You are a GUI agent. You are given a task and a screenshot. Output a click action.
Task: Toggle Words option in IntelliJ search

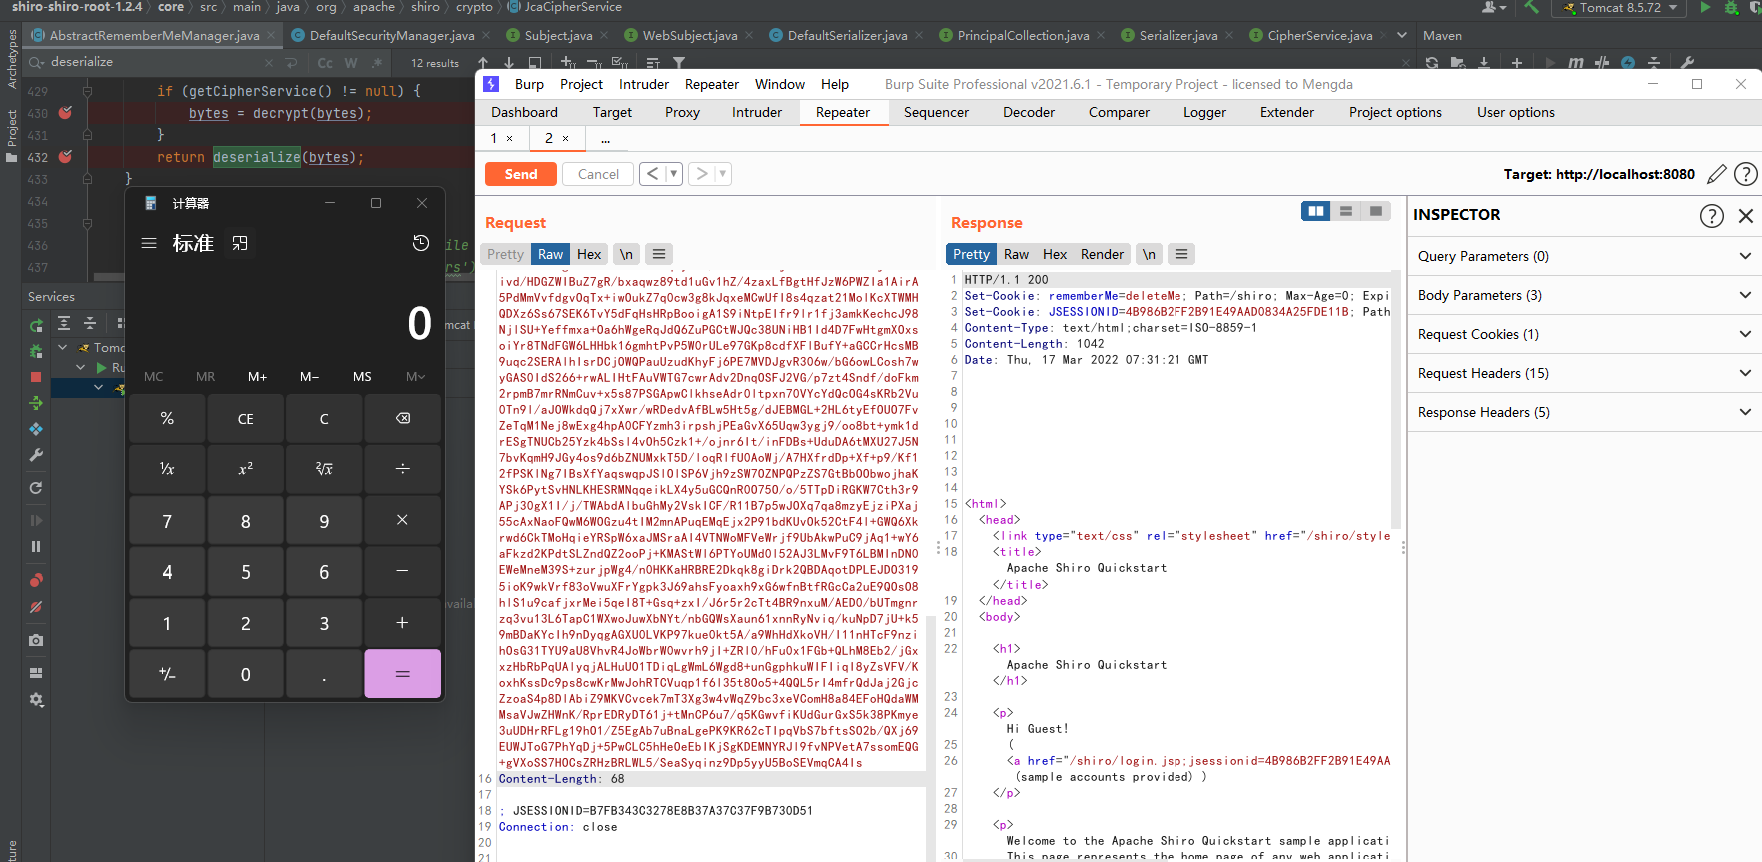tap(350, 62)
